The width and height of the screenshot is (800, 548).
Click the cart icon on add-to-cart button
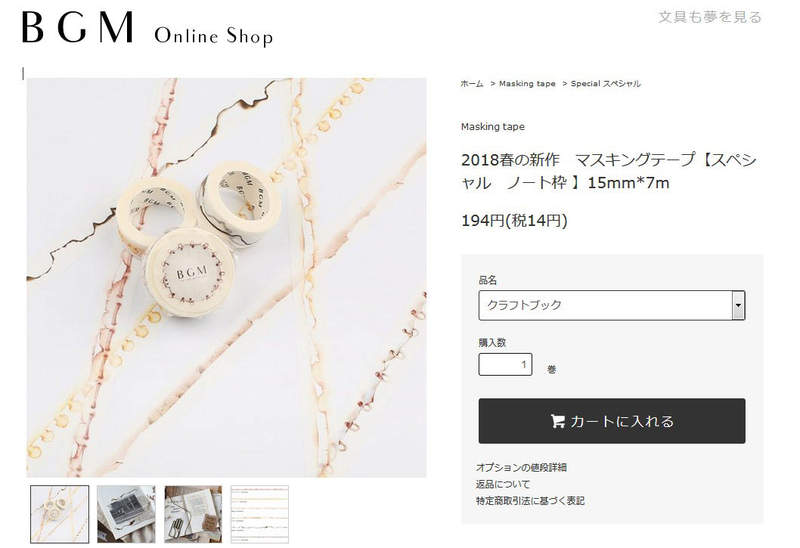557,421
